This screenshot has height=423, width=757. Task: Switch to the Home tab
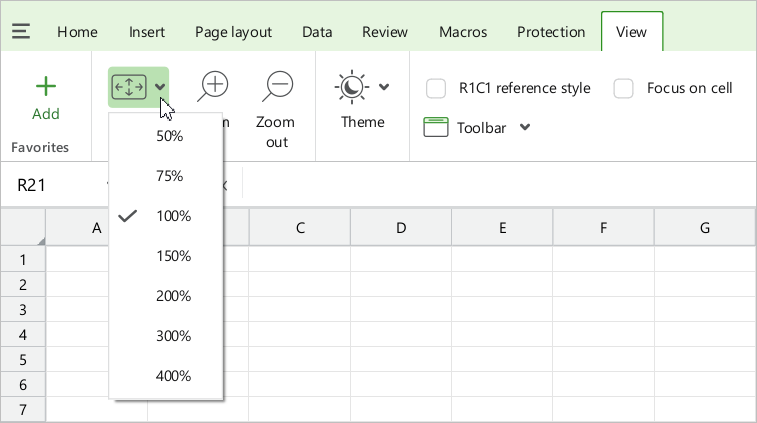click(x=77, y=32)
